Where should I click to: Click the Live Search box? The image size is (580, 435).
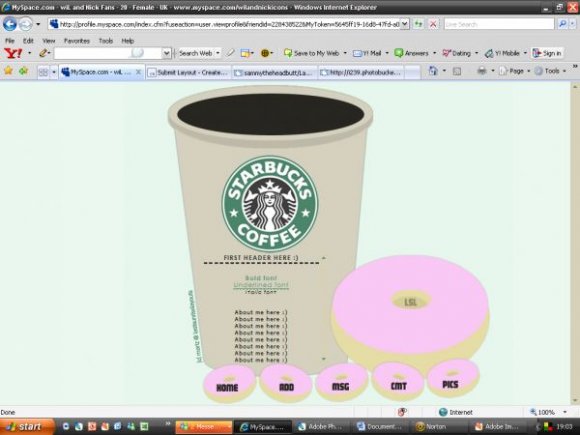499,24
